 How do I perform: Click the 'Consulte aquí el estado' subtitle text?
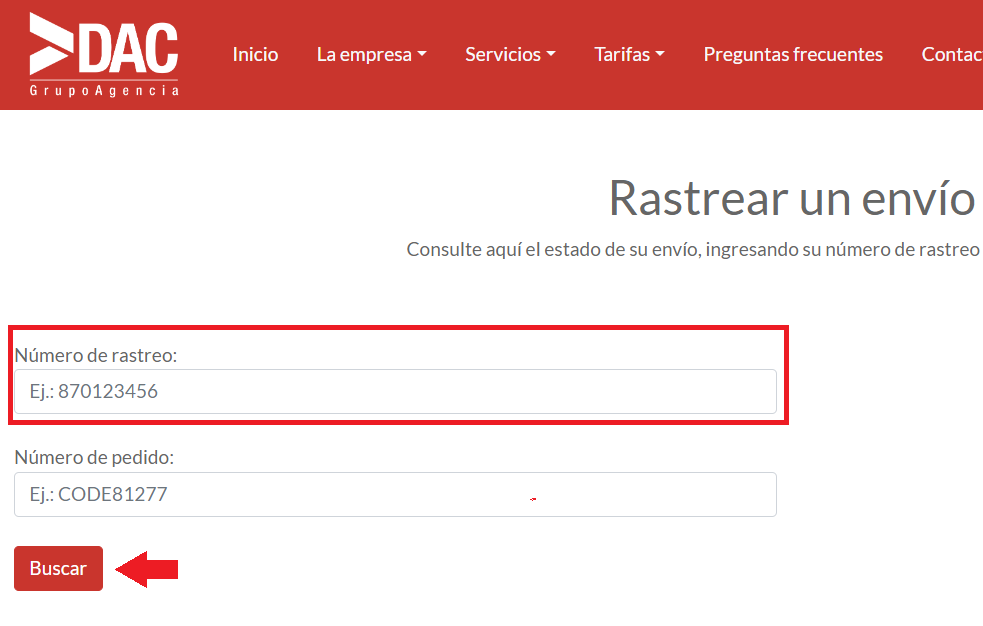click(692, 250)
